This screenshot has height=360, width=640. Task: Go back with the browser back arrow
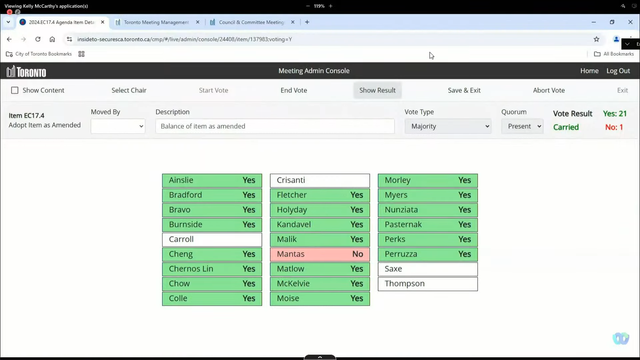tap(9, 39)
